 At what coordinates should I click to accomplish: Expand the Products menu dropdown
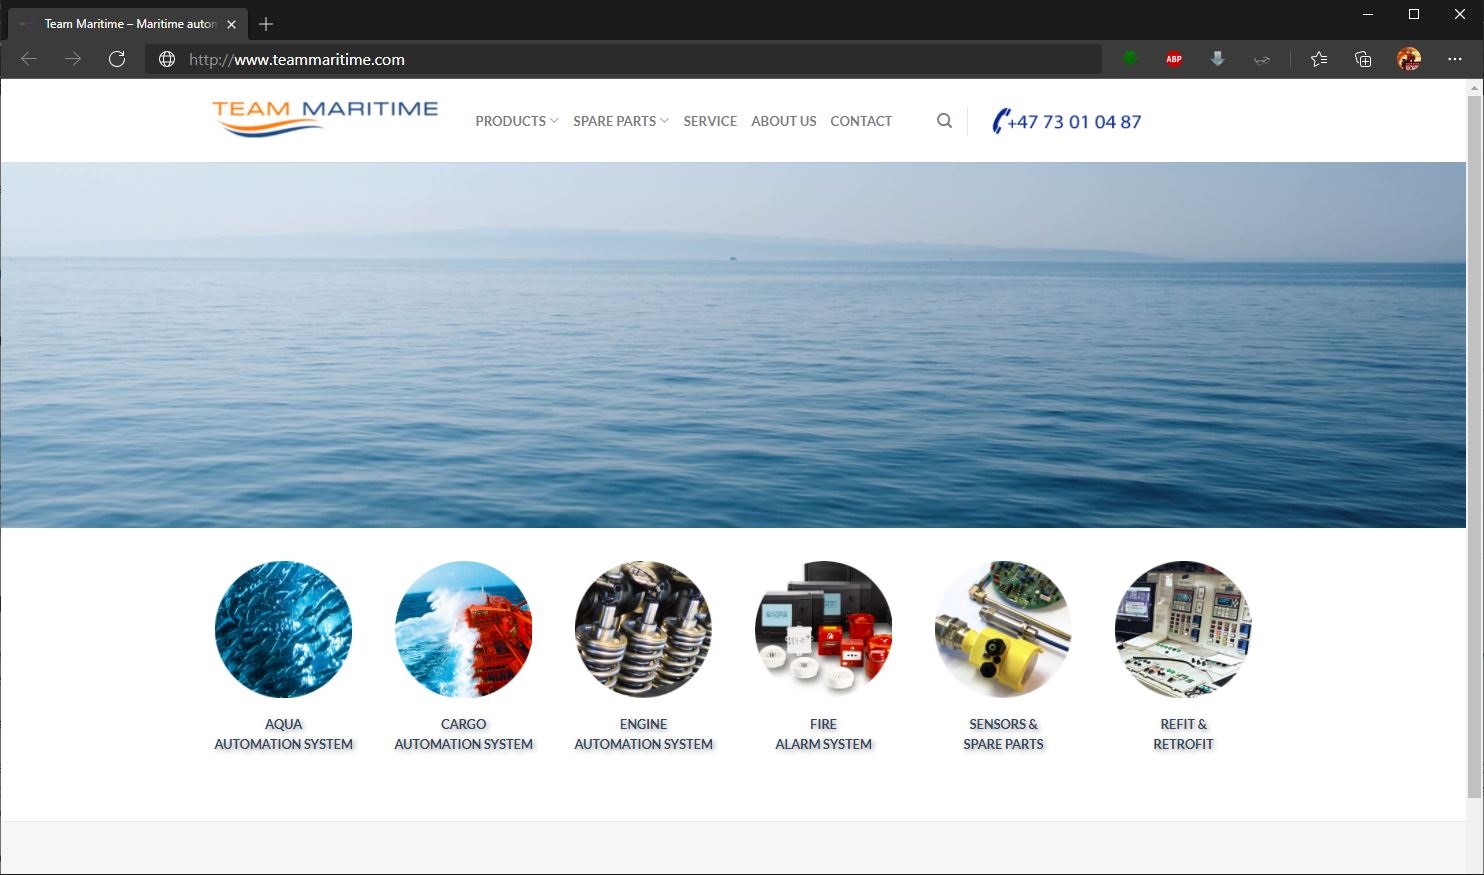coord(517,121)
